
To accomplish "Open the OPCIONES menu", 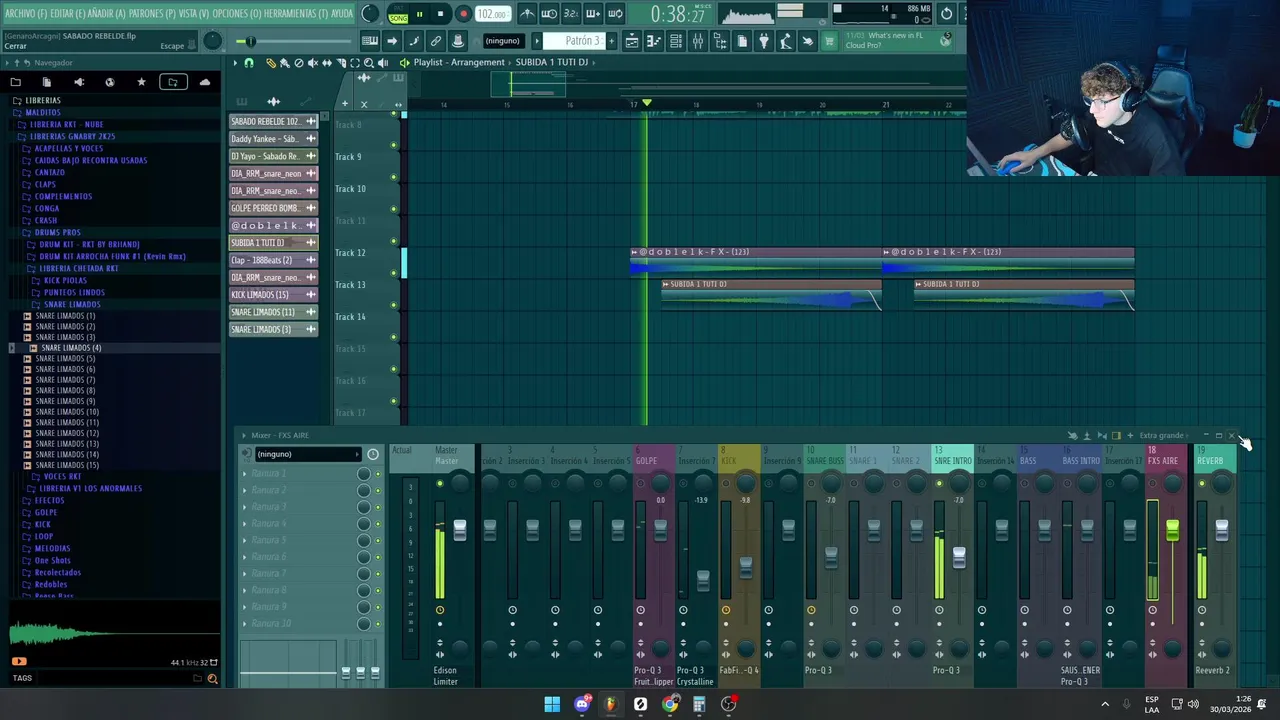I will click(235, 14).
